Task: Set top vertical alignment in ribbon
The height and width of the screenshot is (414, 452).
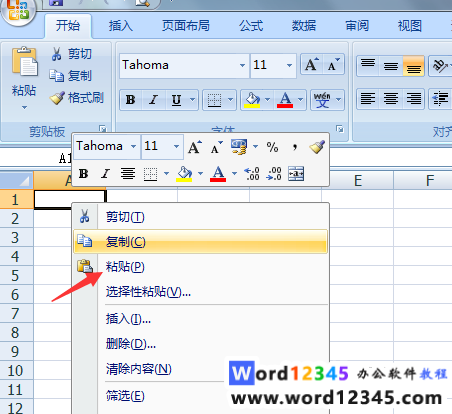Action: pos(368,66)
